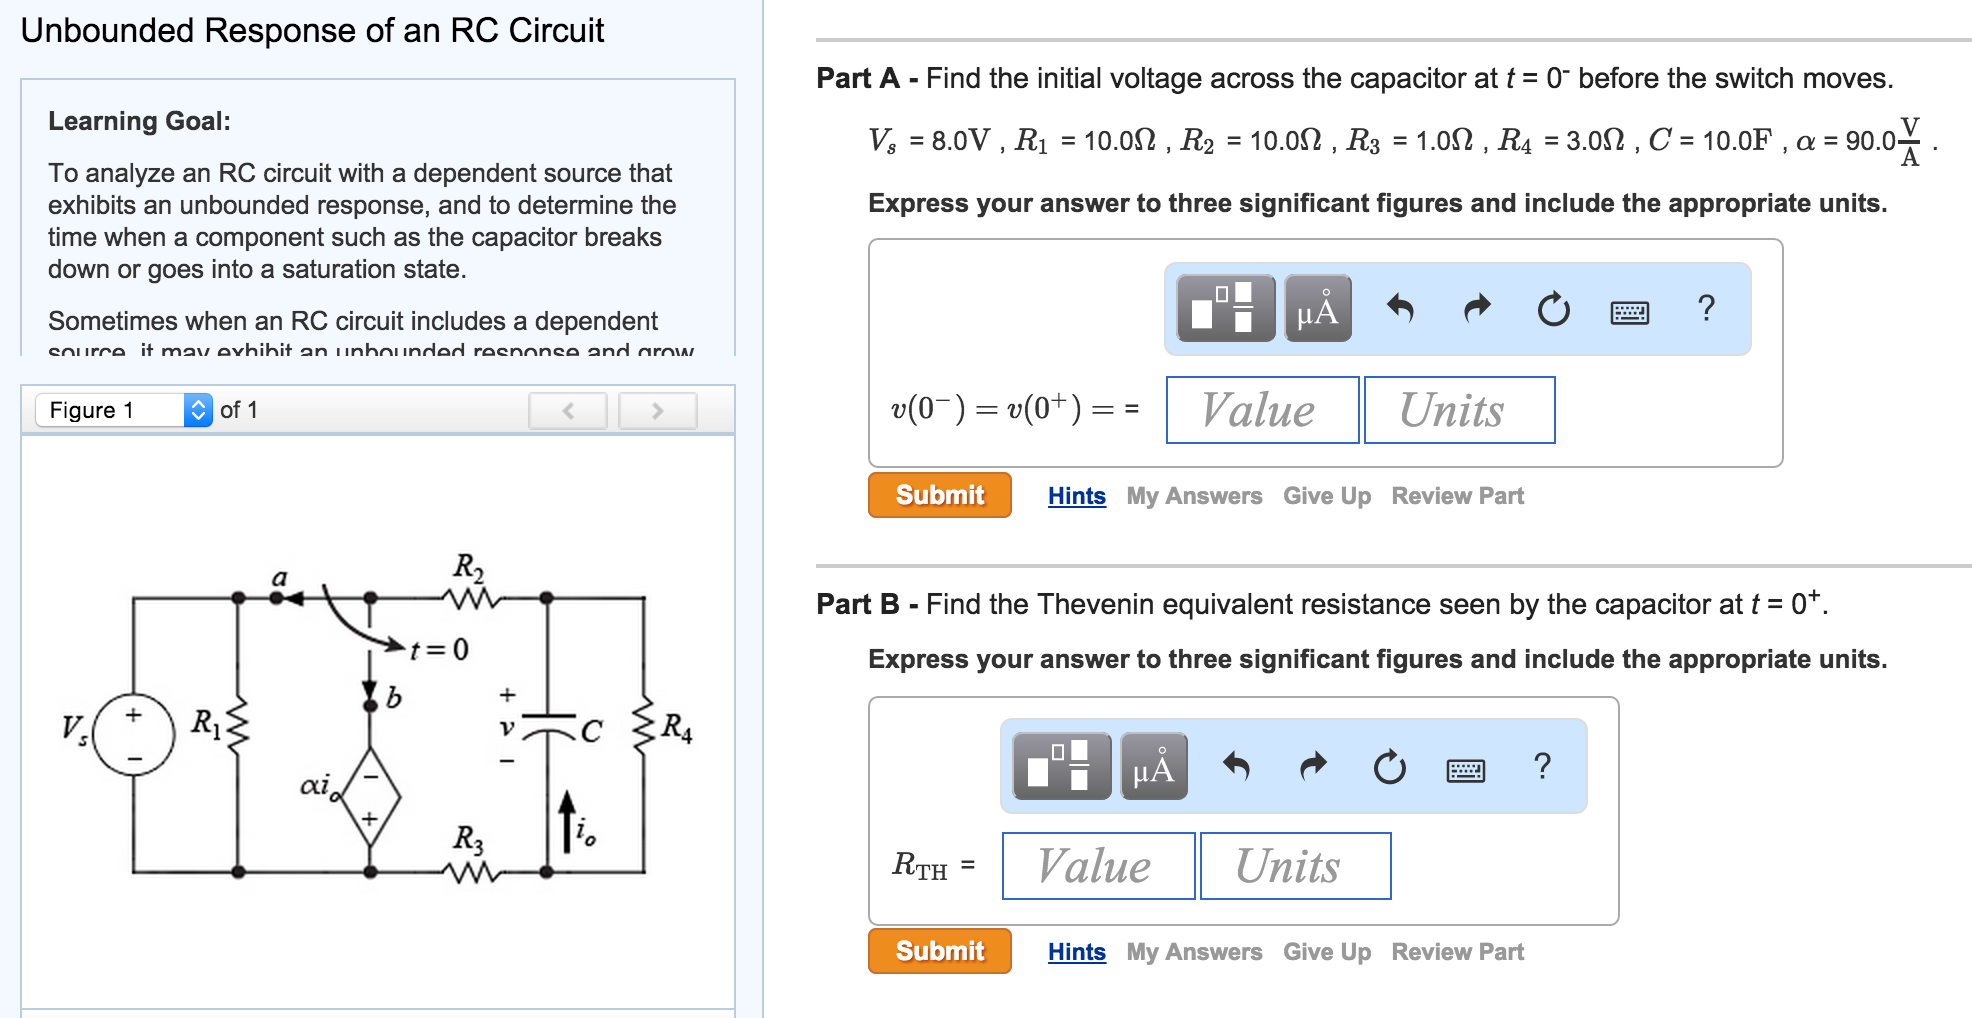1972x1018 pixels.
Task: Open keyboard shortcuts icon in Part B
Action: 1465,770
